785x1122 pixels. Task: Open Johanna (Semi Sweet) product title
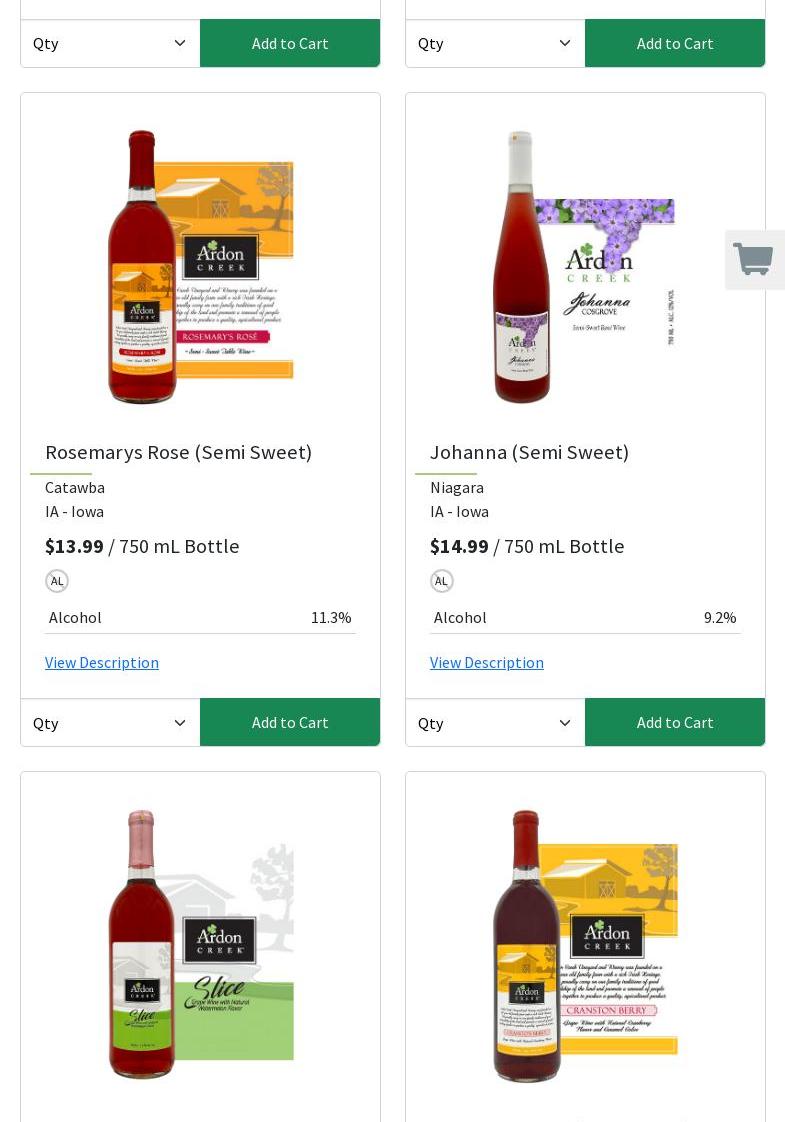coord(530,452)
